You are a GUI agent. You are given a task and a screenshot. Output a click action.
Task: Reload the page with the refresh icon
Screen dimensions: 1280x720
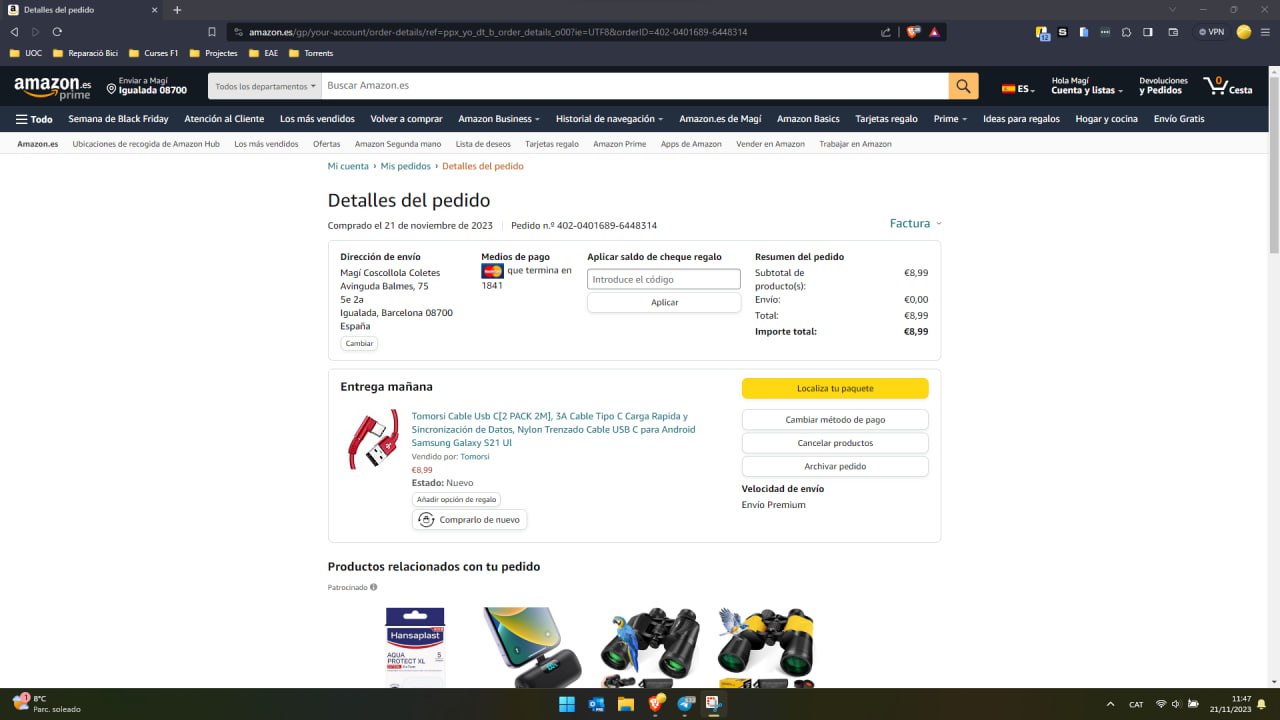[x=57, y=32]
